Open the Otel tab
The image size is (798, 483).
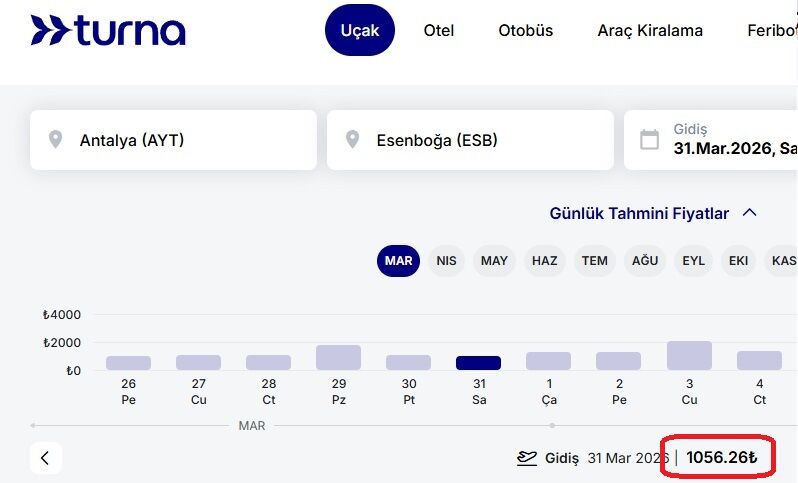coord(439,31)
